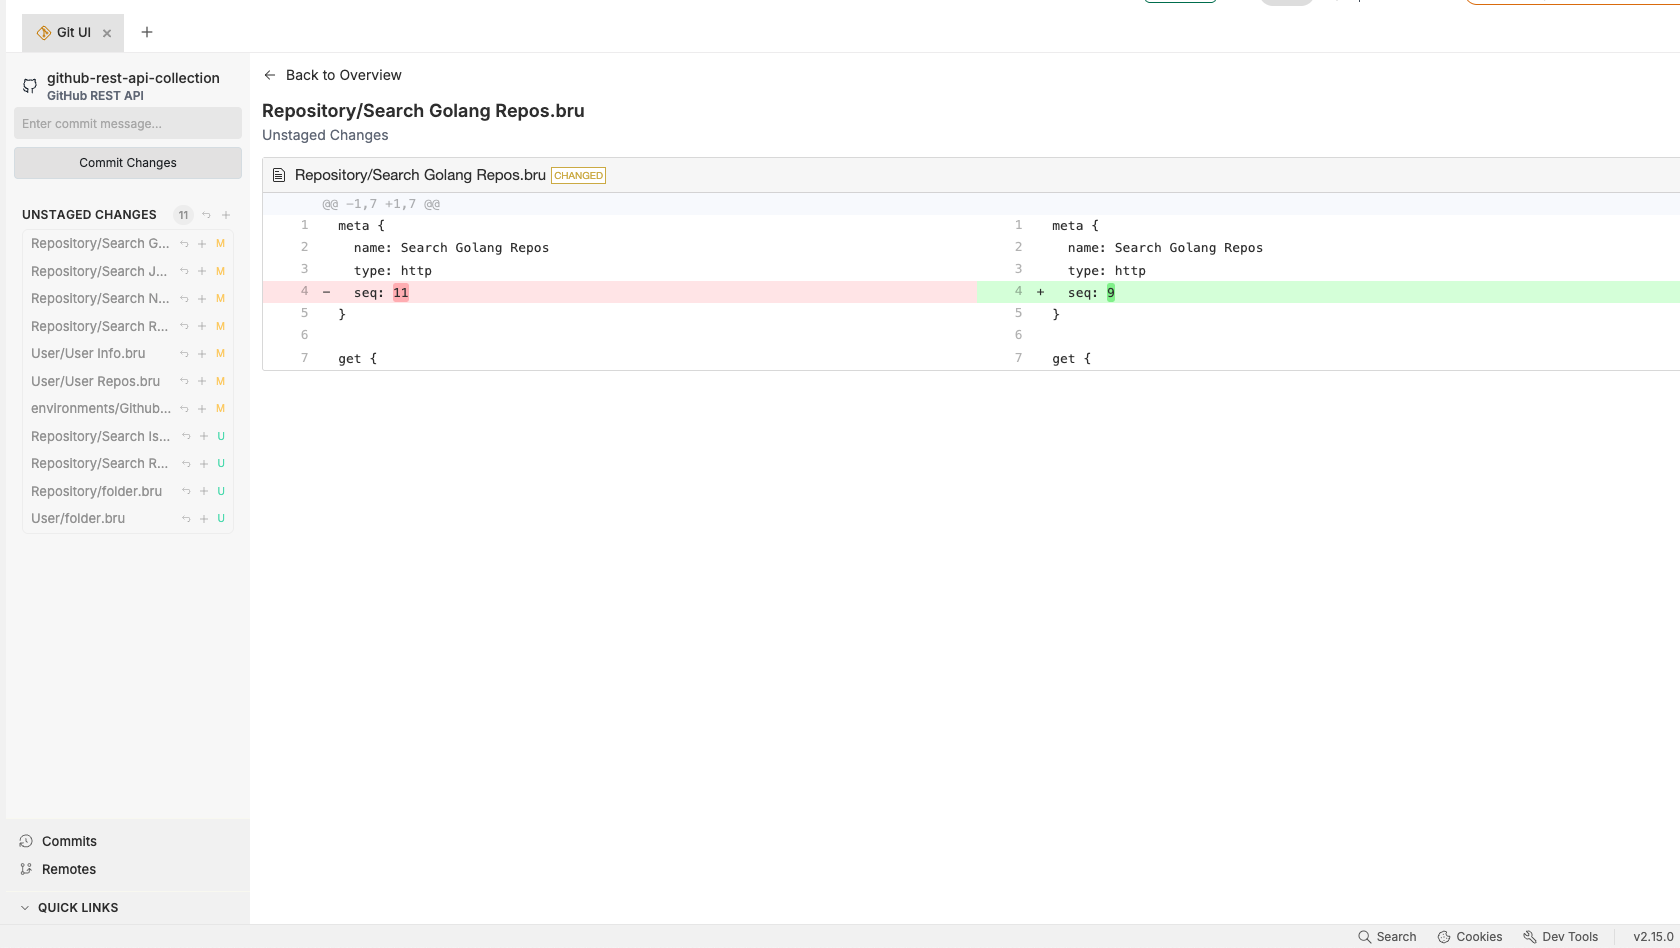This screenshot has height=948, width=1680.
Task: Open a new tab with plus button
Action: pyautogui.click(x=147, y=33)
